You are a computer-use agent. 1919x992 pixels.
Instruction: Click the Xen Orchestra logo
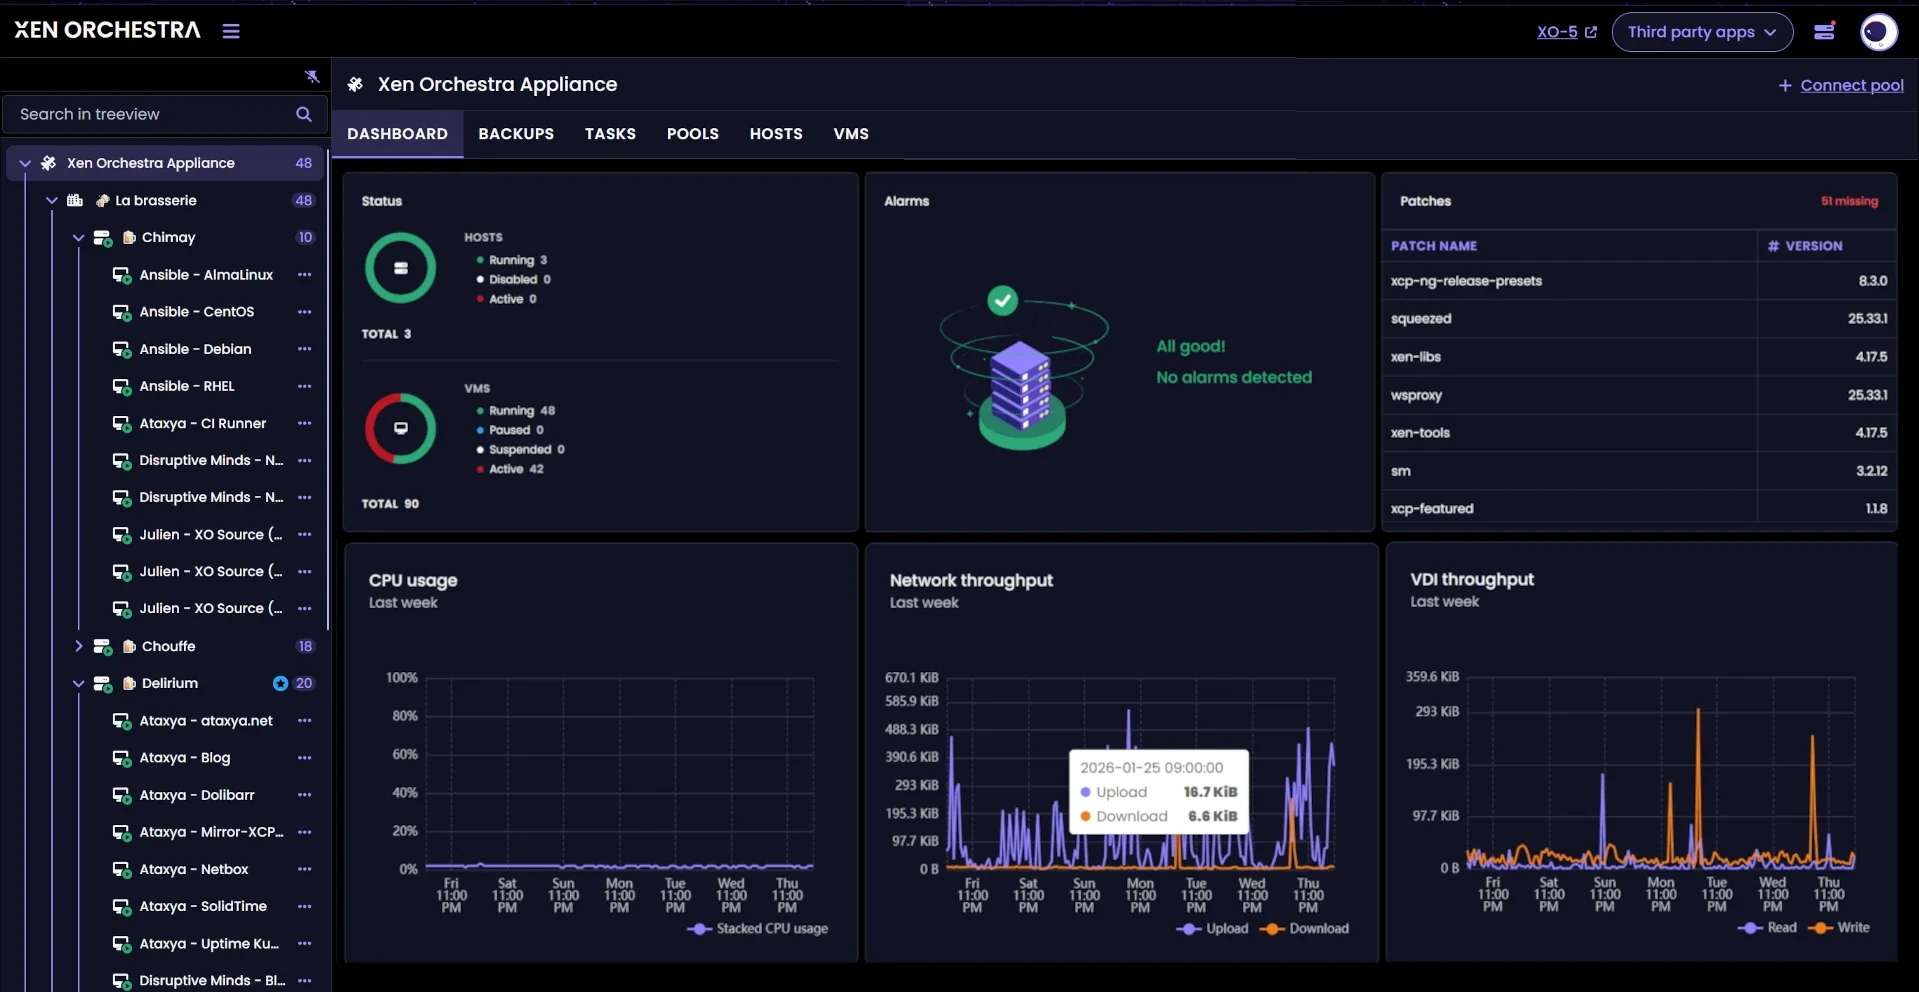(107, 31)
